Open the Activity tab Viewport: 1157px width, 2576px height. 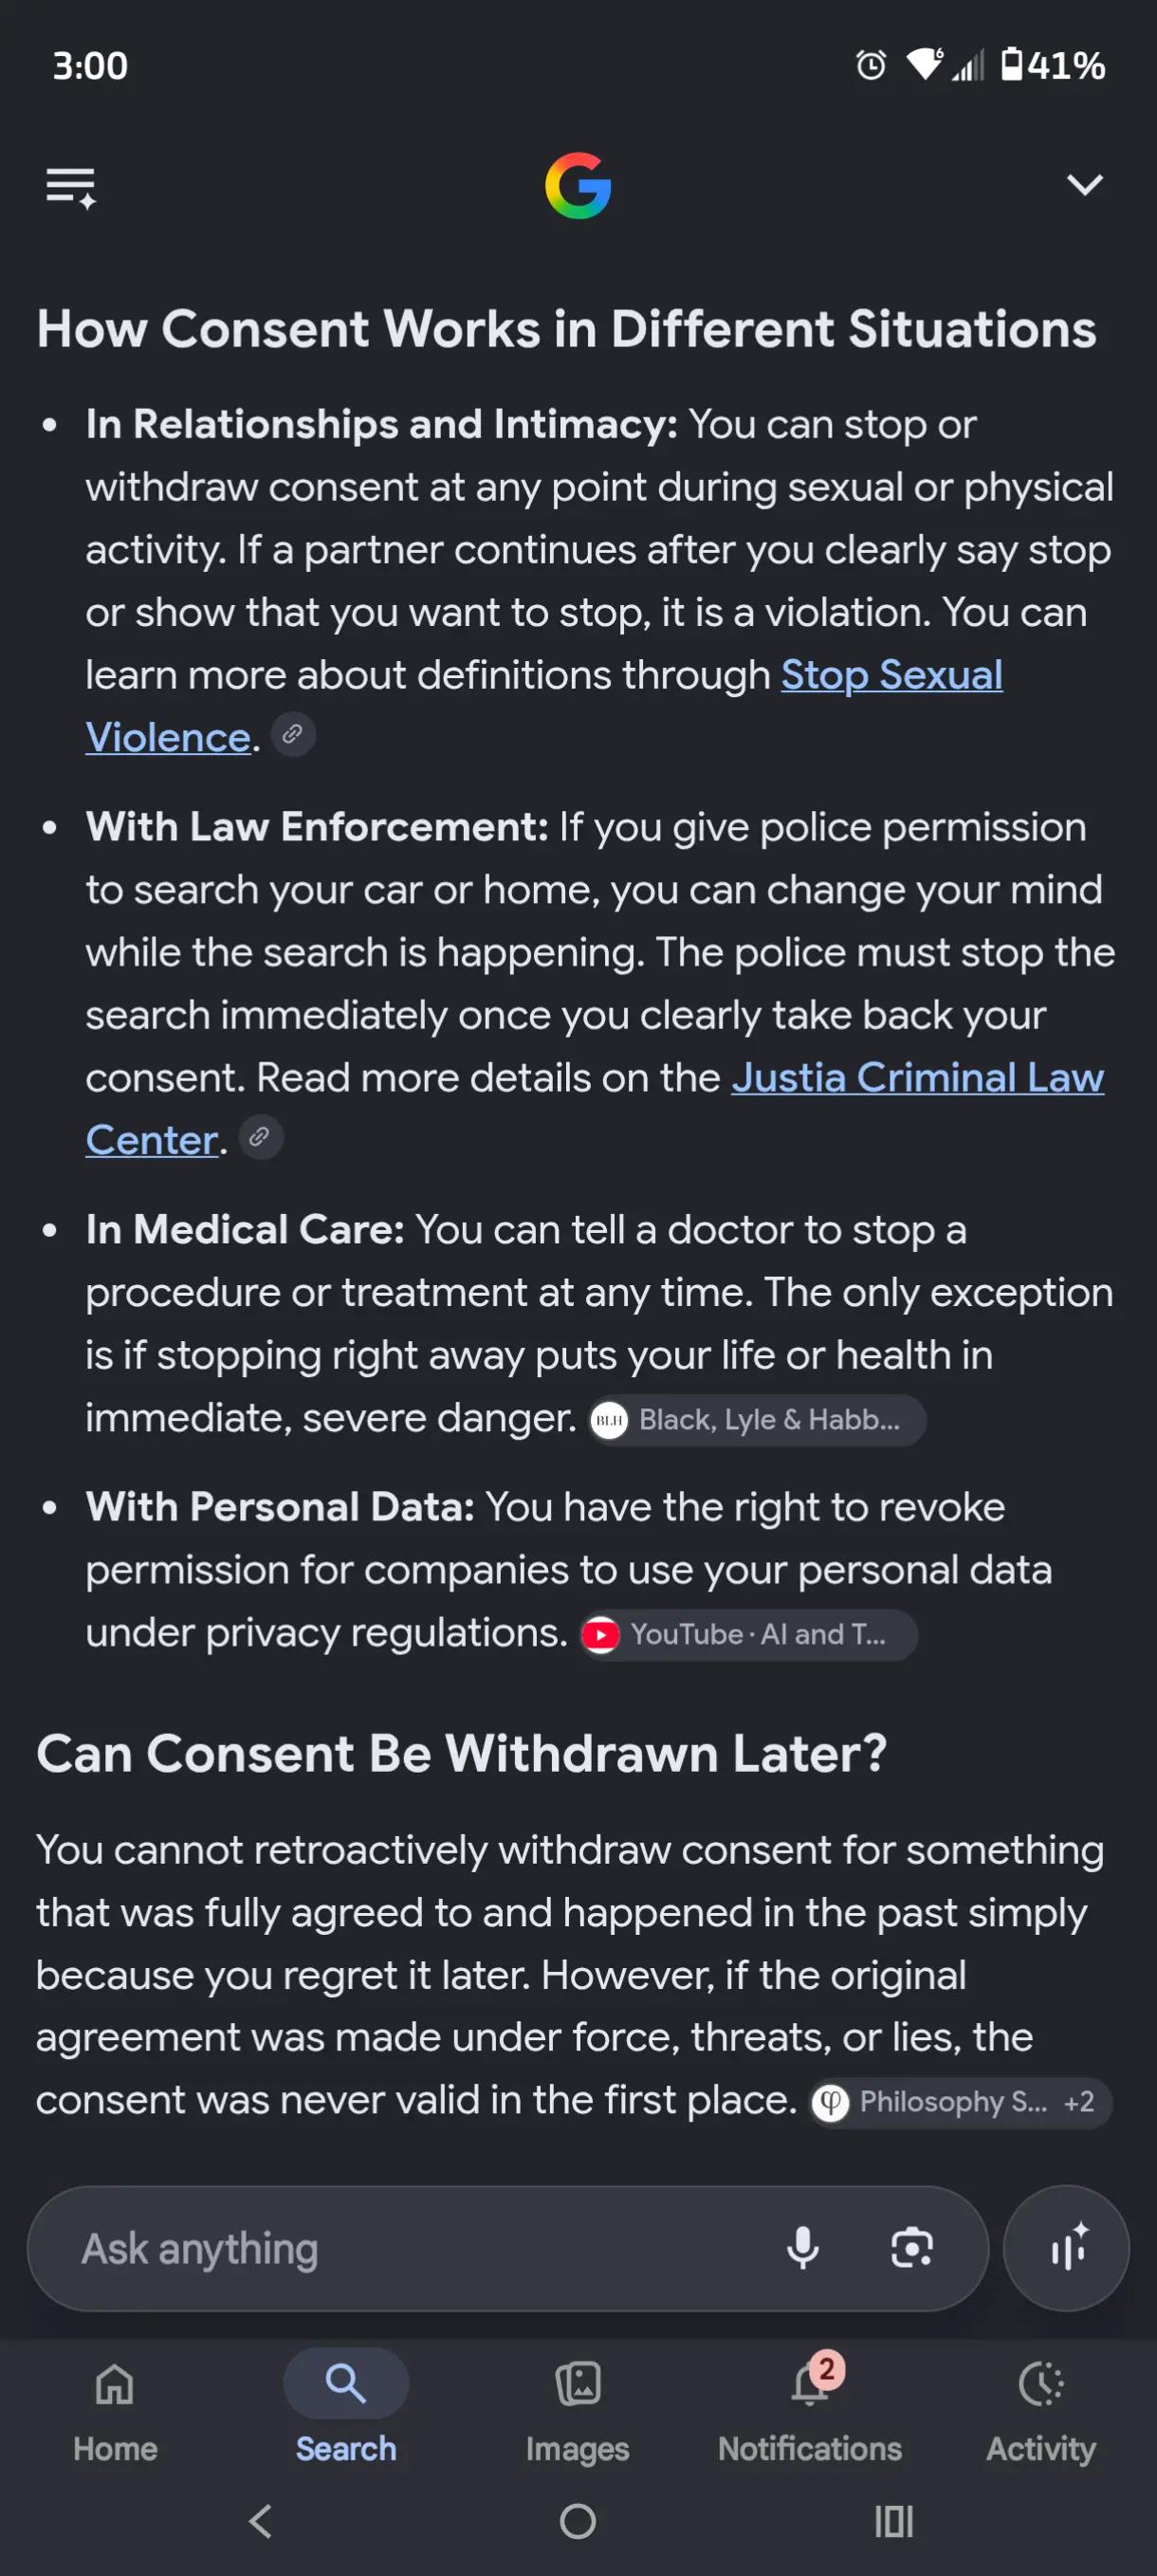(1041, 2410)
